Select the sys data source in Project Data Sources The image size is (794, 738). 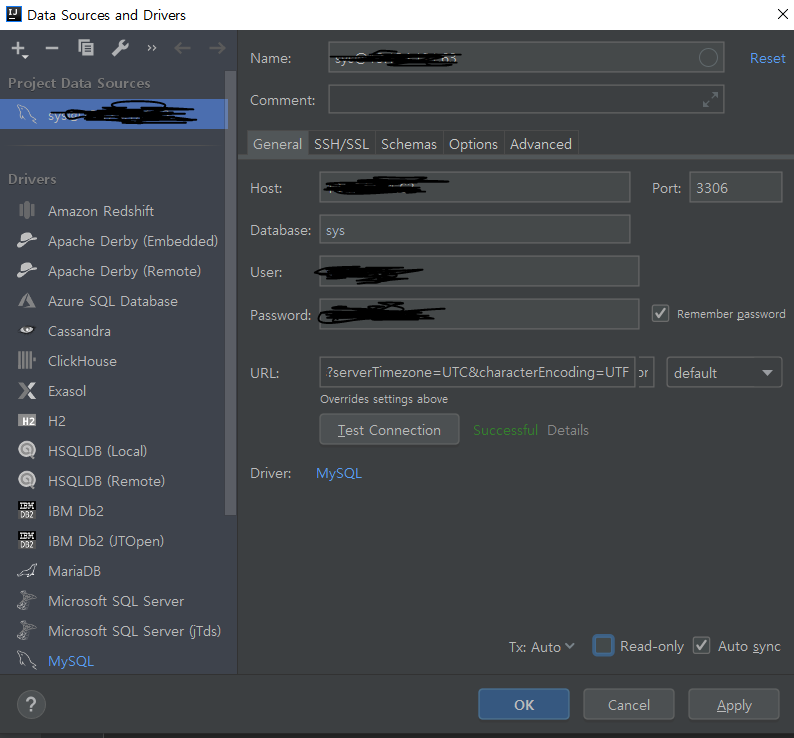[x=114, y=114]
